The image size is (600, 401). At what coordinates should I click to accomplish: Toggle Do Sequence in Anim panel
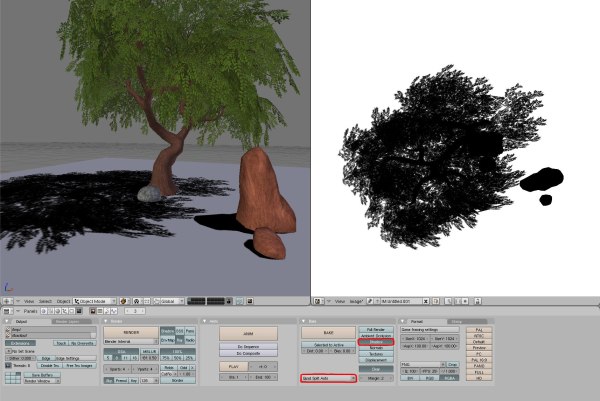click(x=248, y=346)
